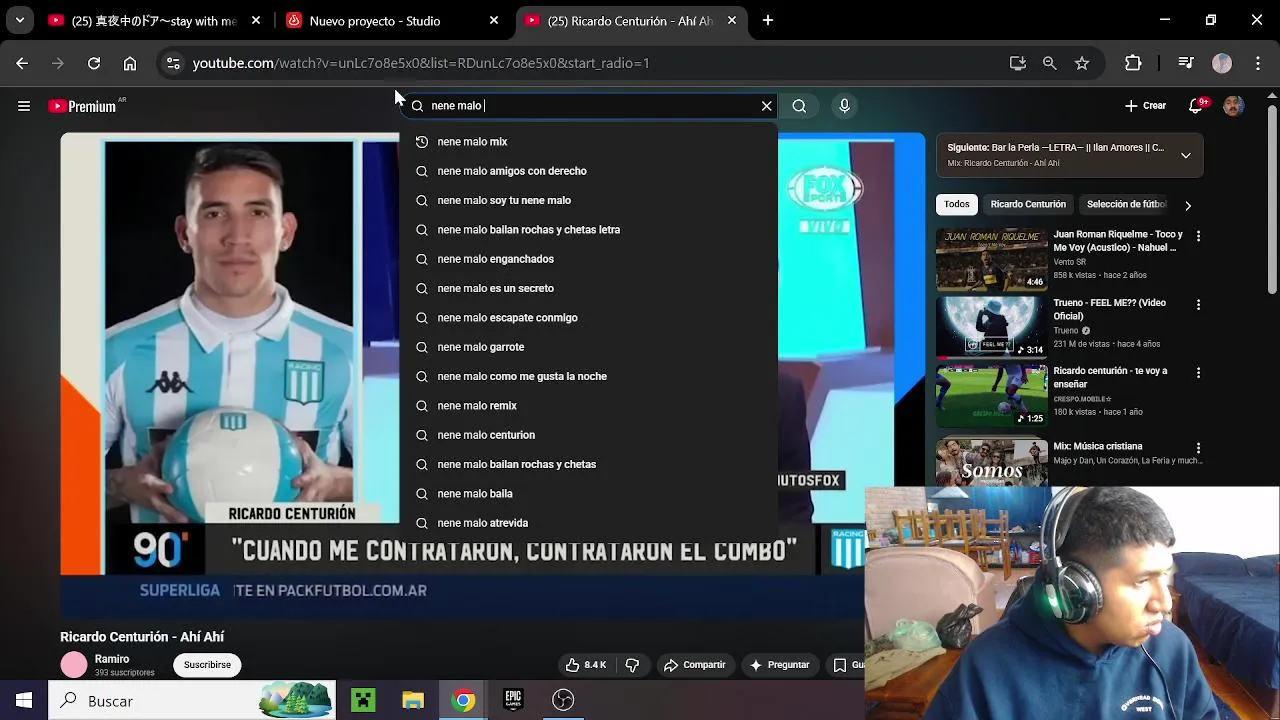Open options menu for Trueno FEEL ME video
Screen dimensions: 1280x720
point(1198,304)
